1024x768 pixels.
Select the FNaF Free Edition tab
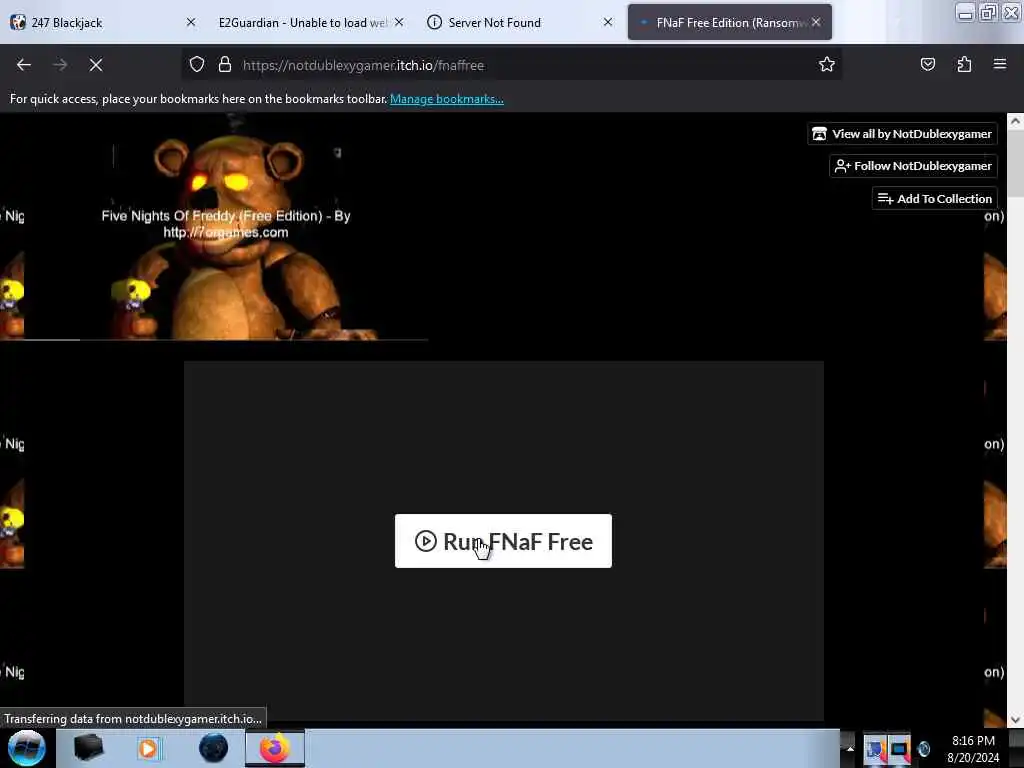pos(729,22)
